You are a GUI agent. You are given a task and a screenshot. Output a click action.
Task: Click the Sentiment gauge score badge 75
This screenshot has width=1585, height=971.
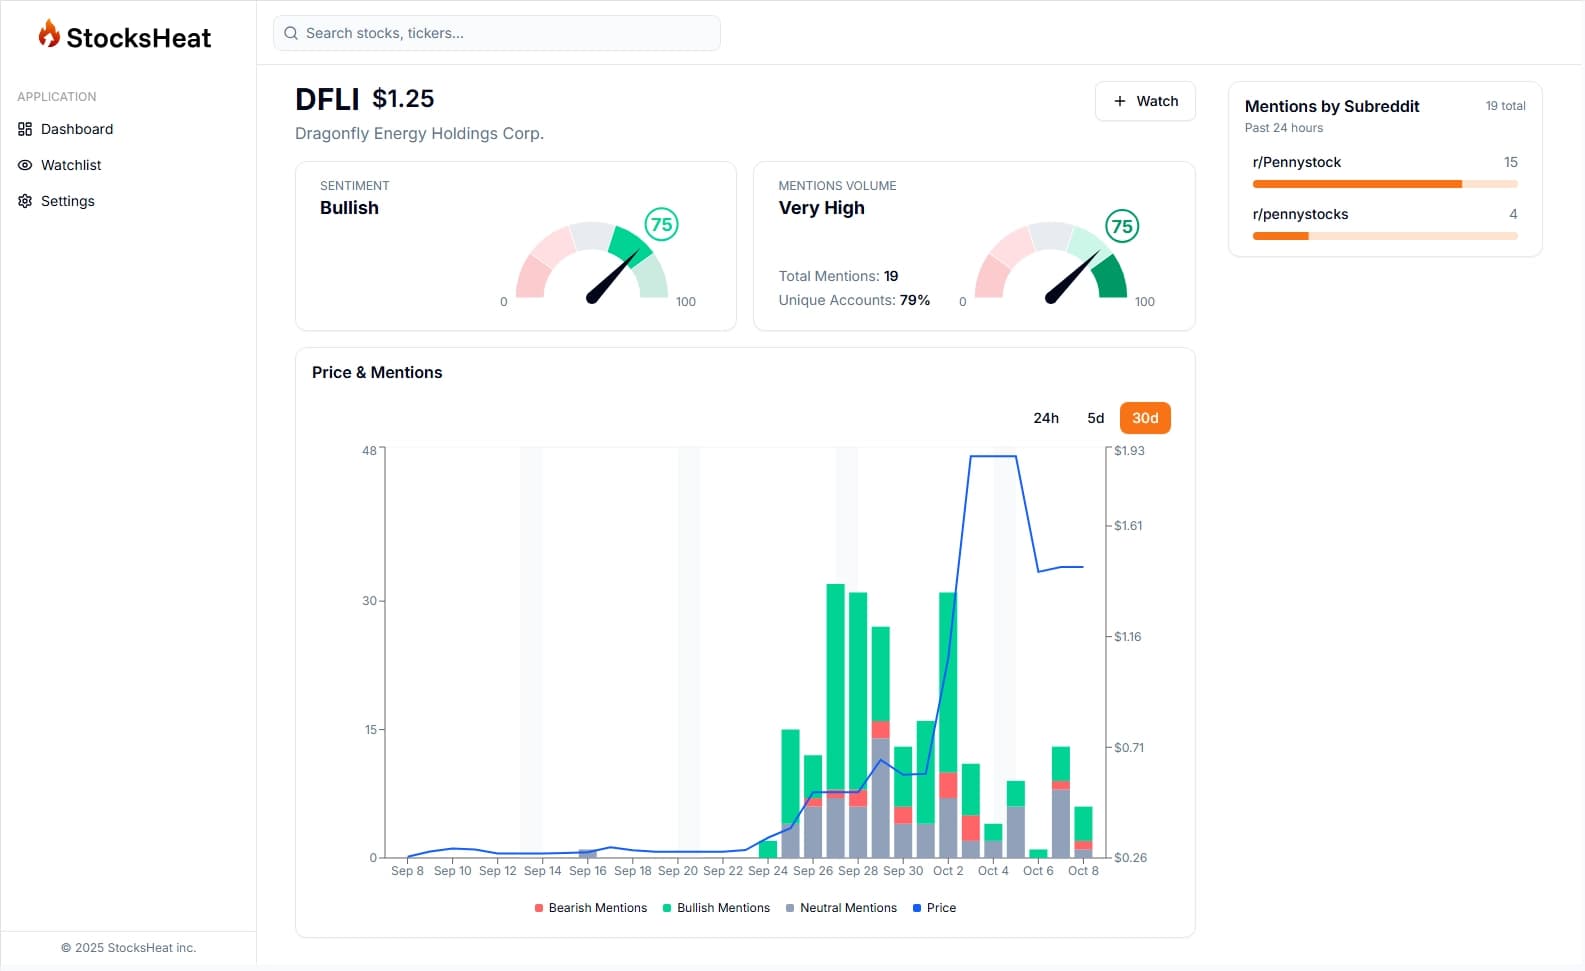(661, 224)
